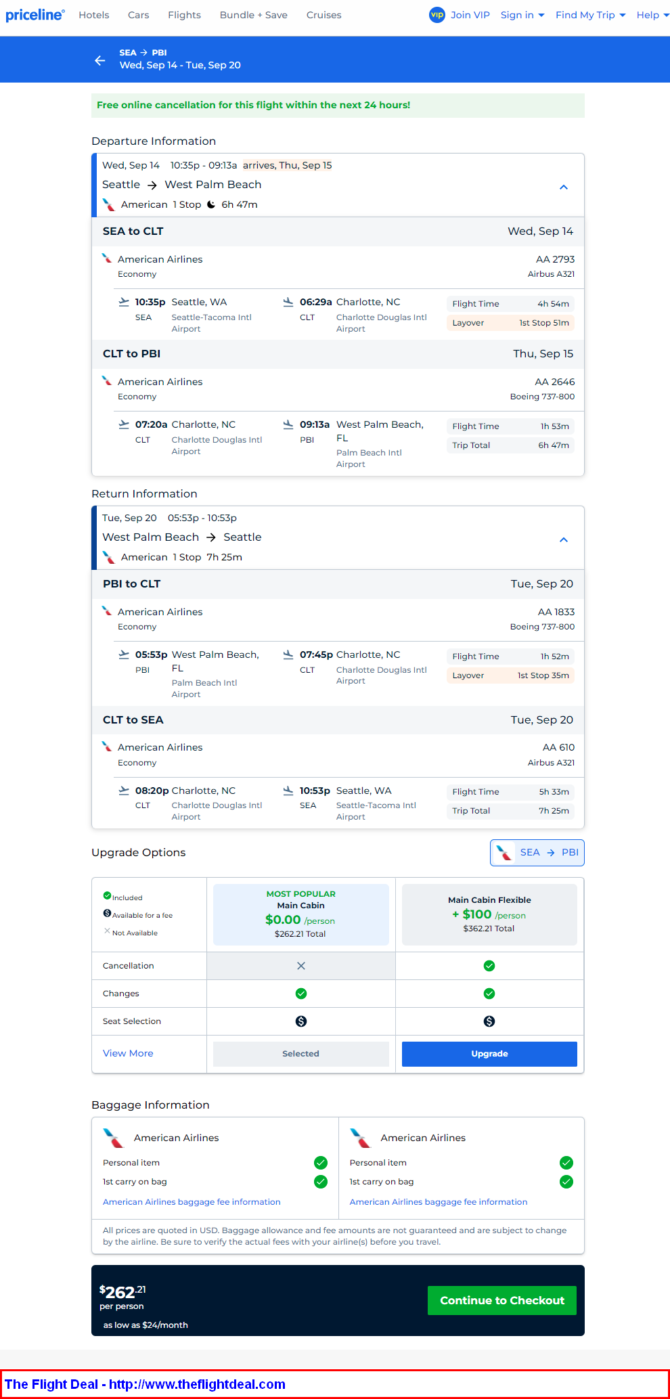
Task: Open the Help dropdown
Action: [x=652, y=15]
